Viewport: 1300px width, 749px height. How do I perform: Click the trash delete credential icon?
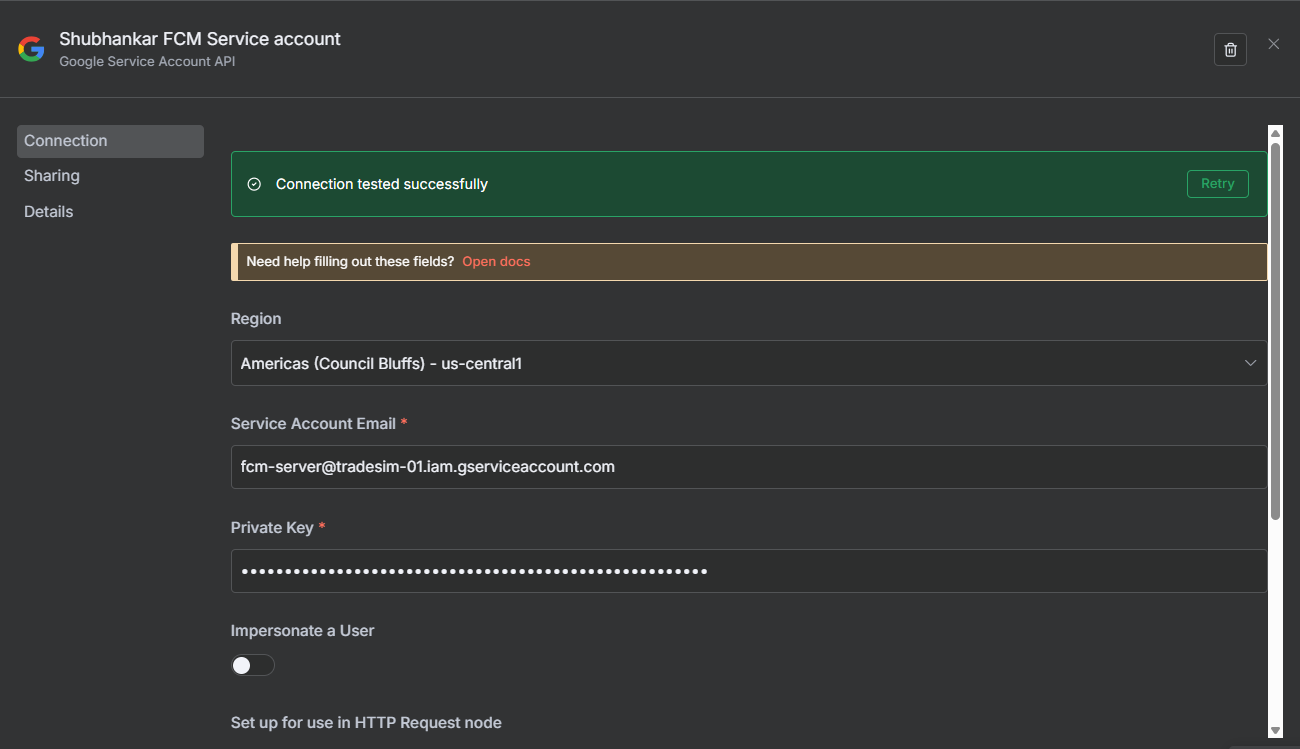(x=1230, y=50)
